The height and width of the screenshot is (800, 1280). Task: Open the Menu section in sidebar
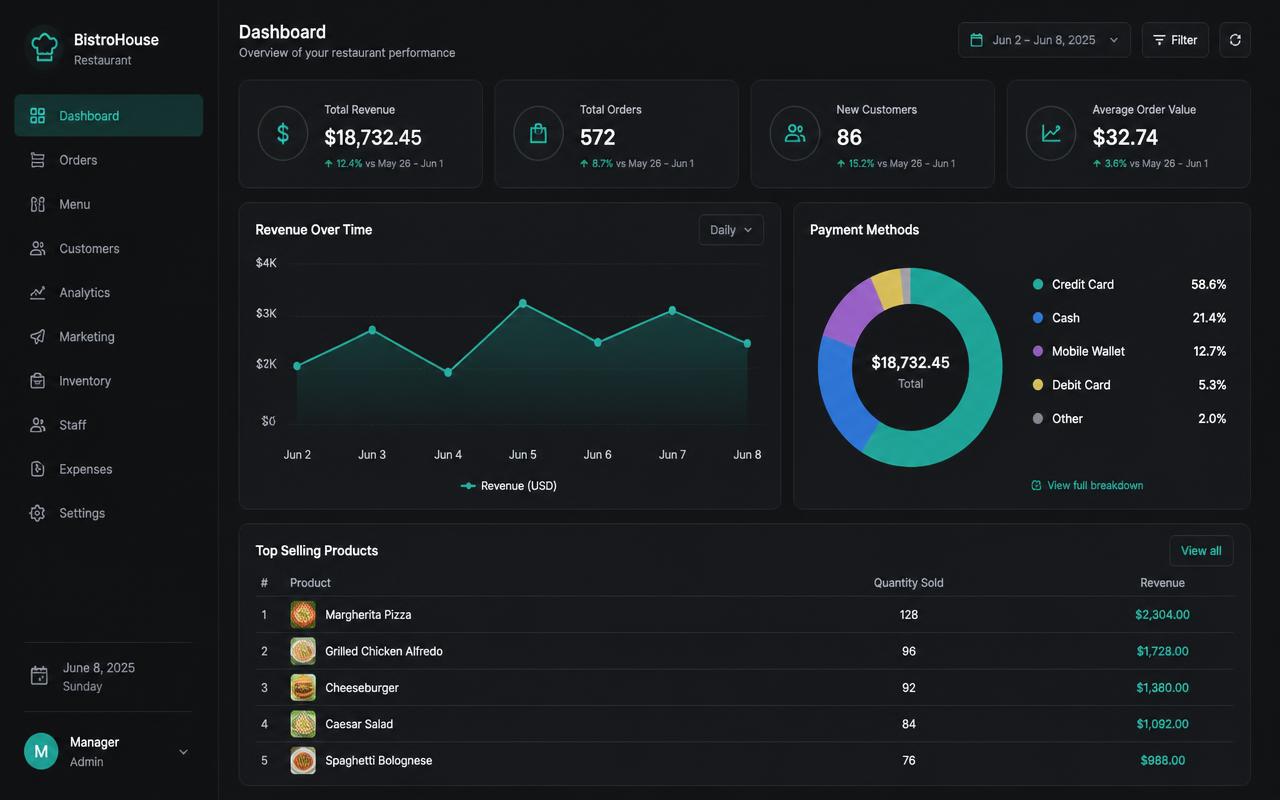click(x=109, y=204)
